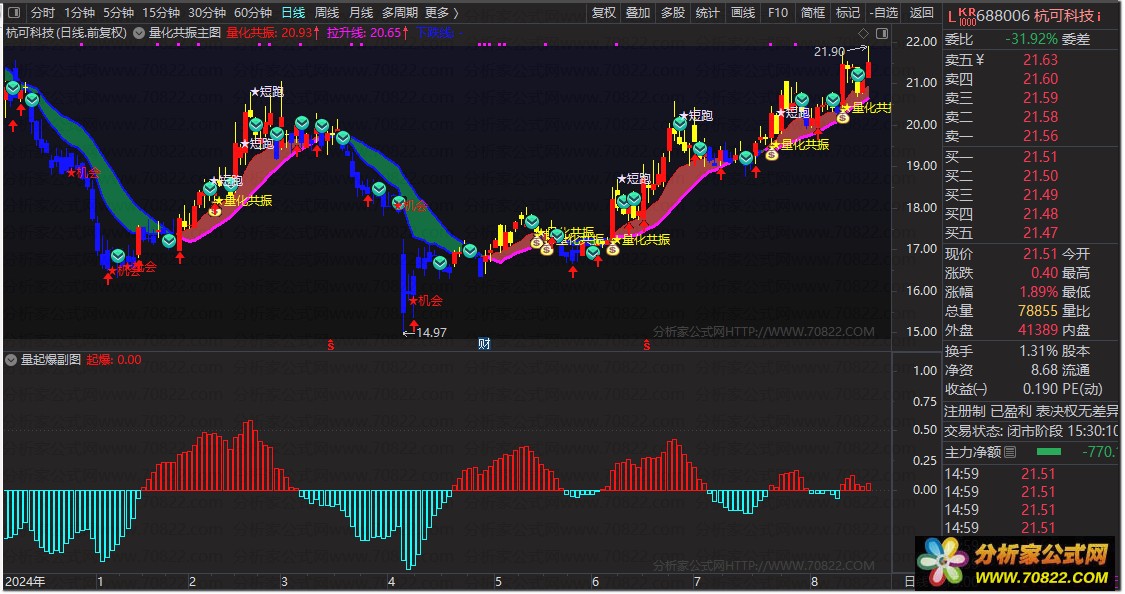Click the 标记 mark button
The width and height of the screenshot is (1125, 594).
(847, 12)
